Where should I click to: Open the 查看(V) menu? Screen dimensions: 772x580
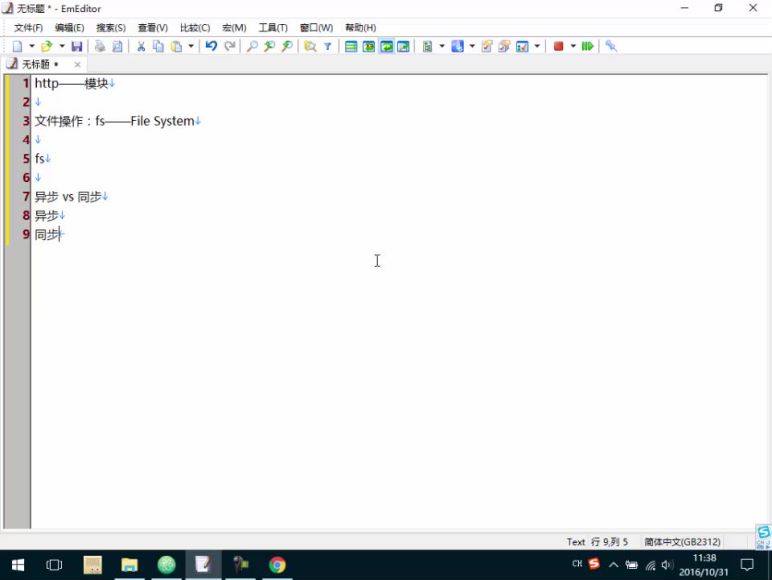point(153,28)
